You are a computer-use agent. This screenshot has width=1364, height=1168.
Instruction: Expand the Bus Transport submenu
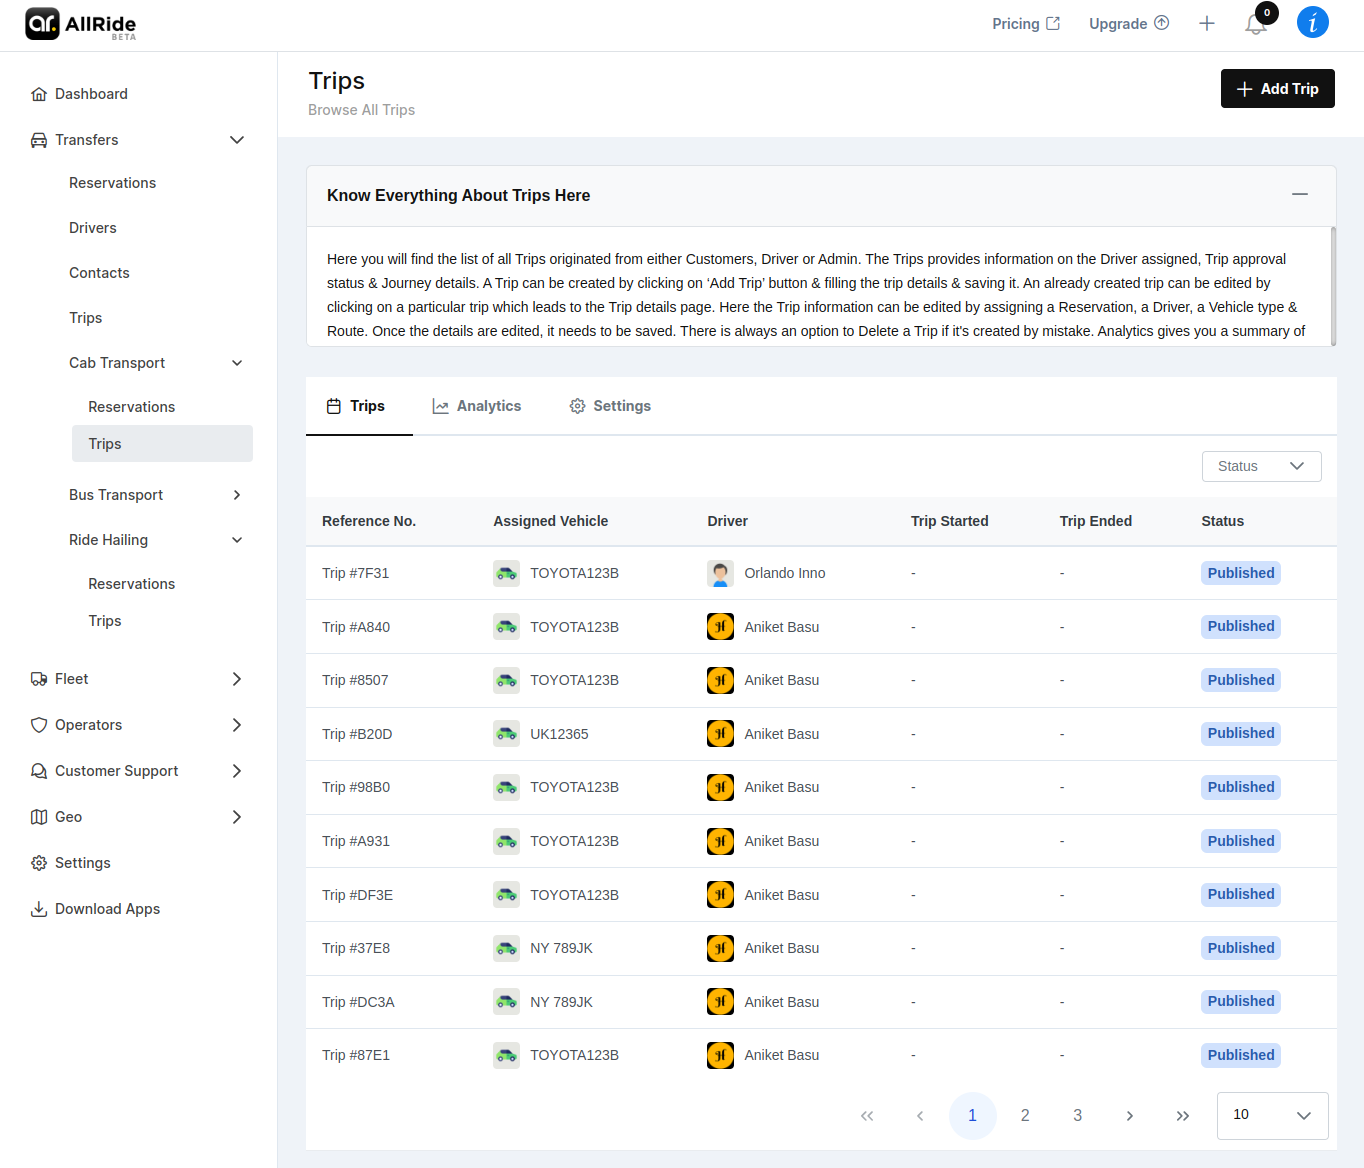click(x=237, y=495)
